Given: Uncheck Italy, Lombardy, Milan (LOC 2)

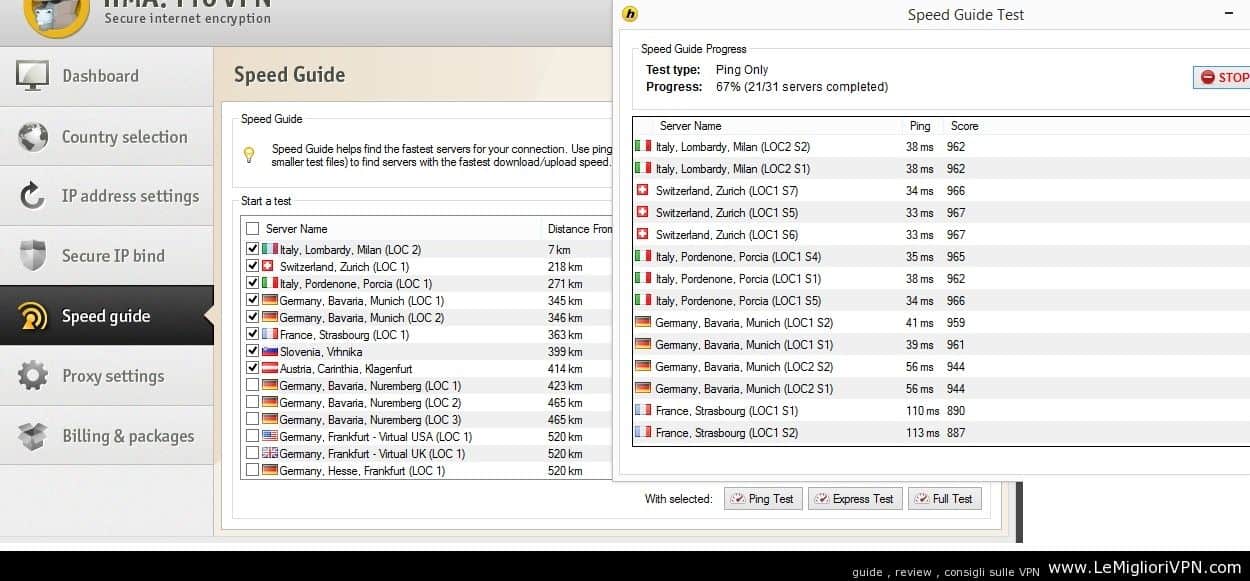Looking at the screenshot, I should [x=252, y=250].
